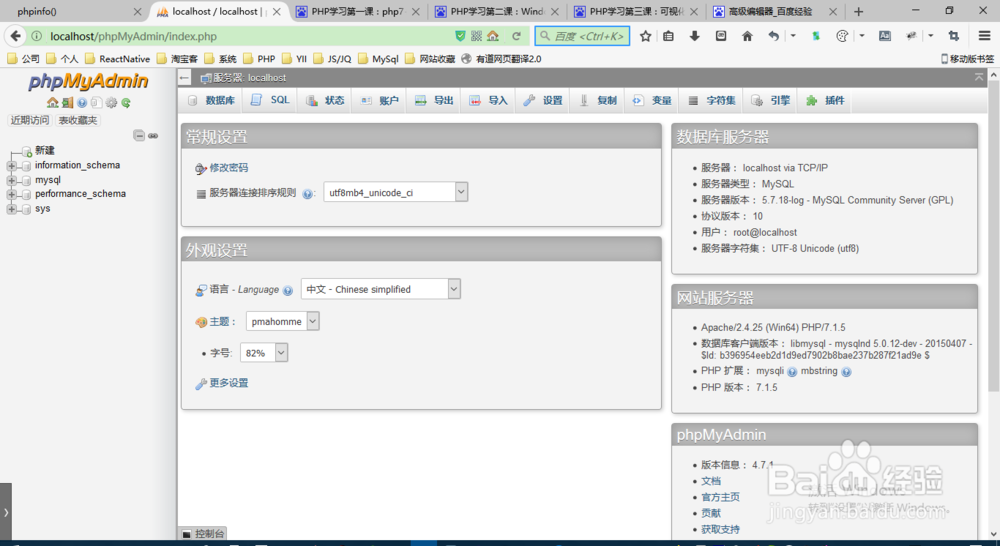Click the link-with-main-panel chain icon
1000x546 pixels.
coord(153,135)
